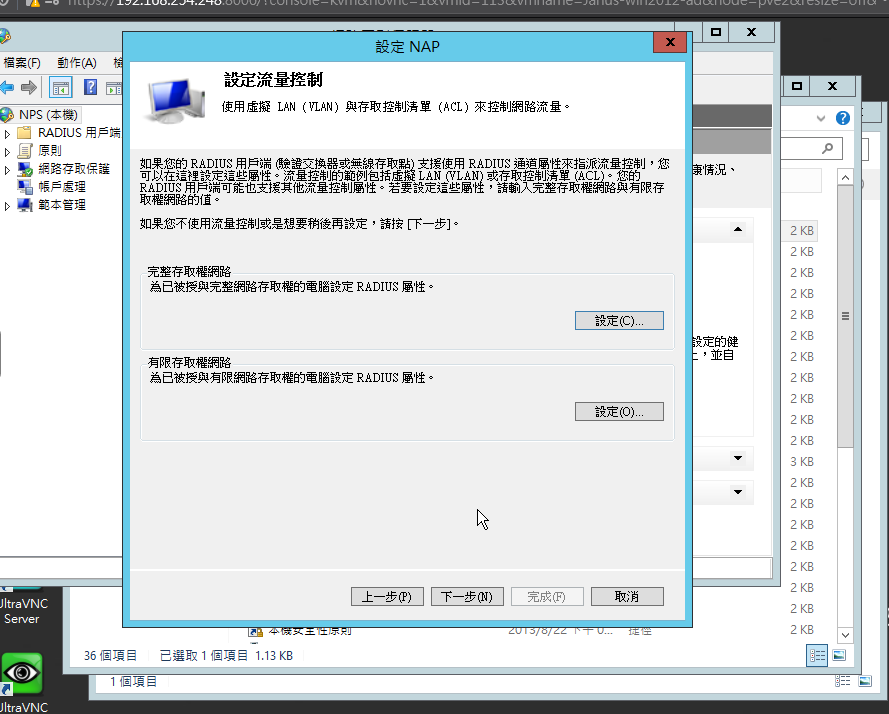This screenshot has width=889, height=714.
Task: Click thumbnail view icon in rear Explorer status bar
Action: (x=865, y=681)
